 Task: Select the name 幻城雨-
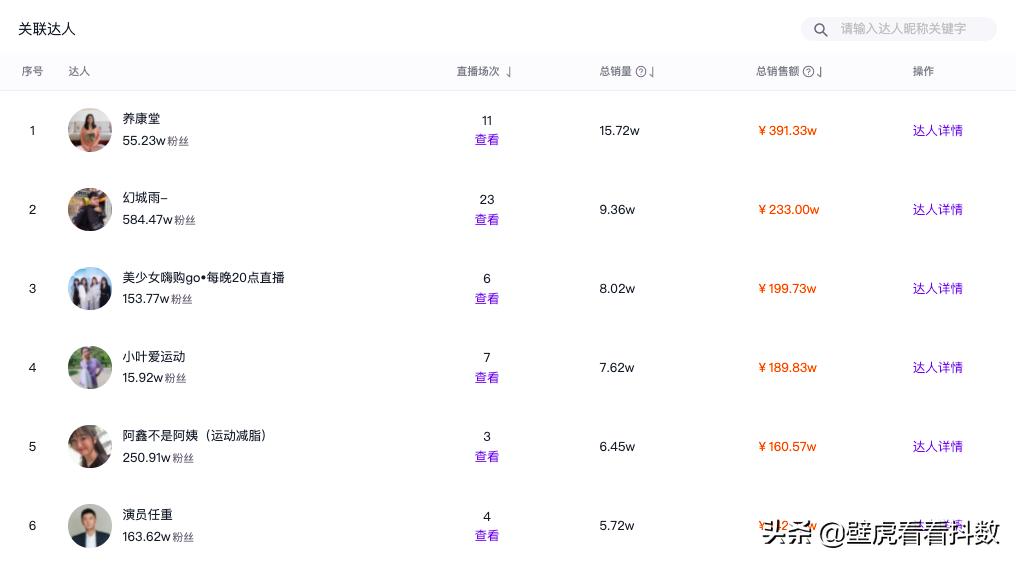point(145,198)
